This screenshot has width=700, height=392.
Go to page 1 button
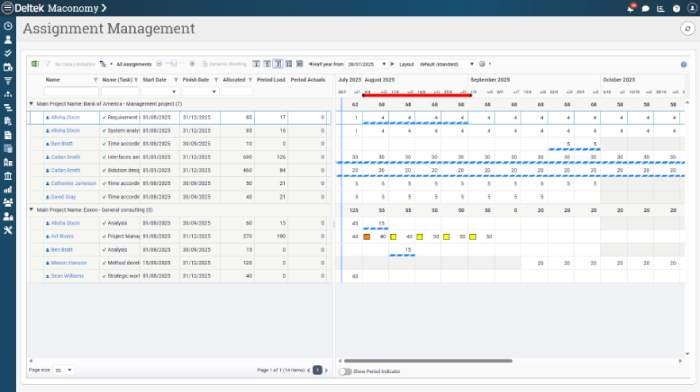tap(317, 370)
